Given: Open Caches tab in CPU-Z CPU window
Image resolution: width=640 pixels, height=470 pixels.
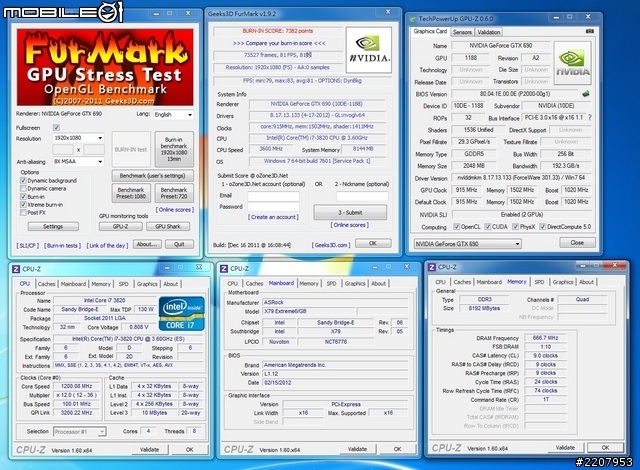Looking at the screenshot, I should (x=47, y=284).
